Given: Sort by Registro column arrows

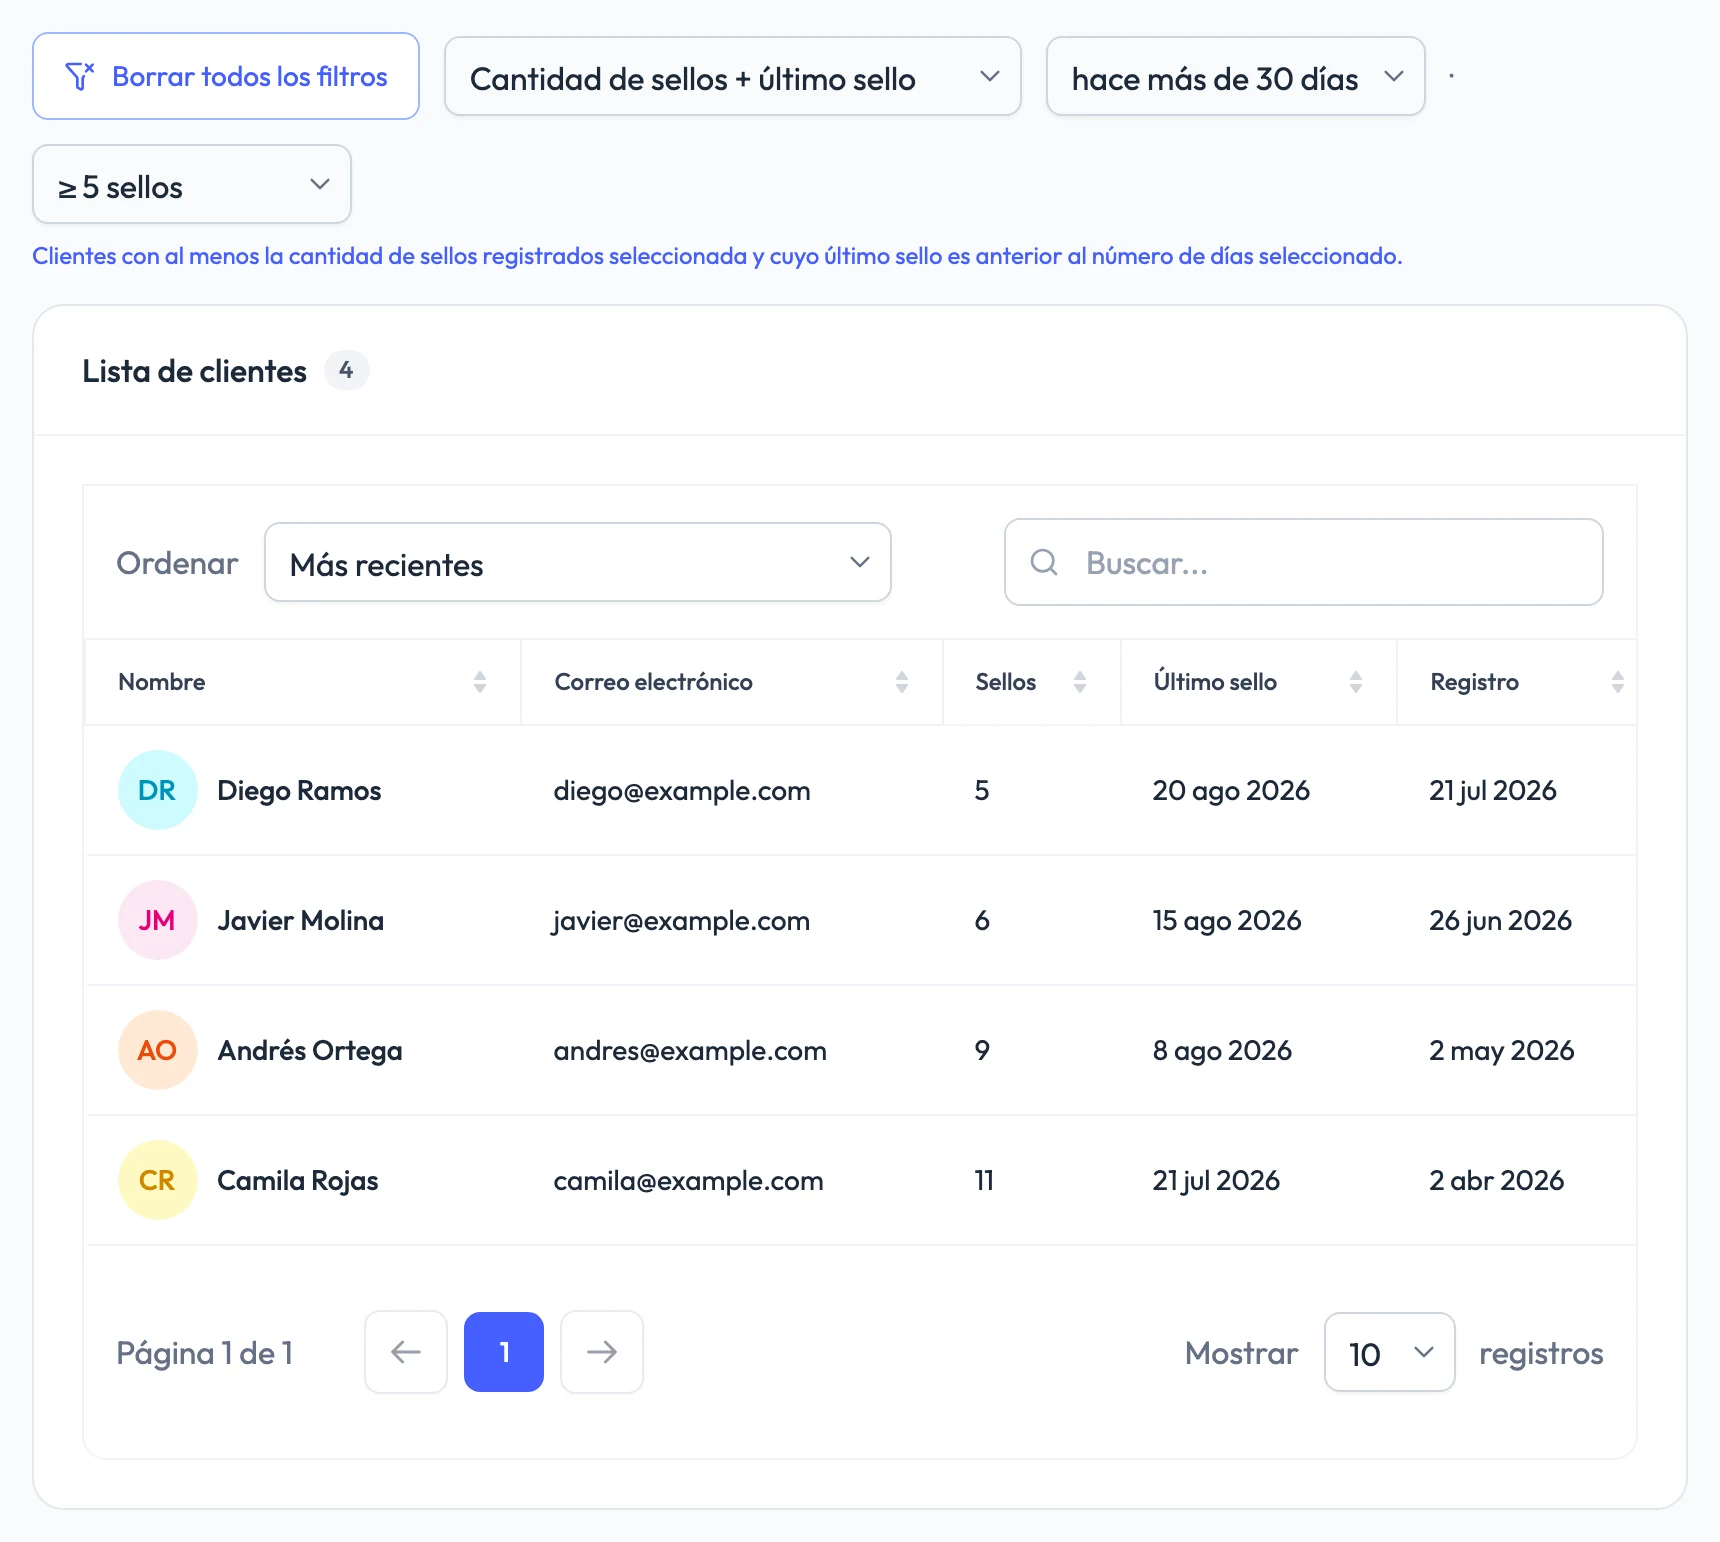Looking at the screenshot, I should [1618, 682].
